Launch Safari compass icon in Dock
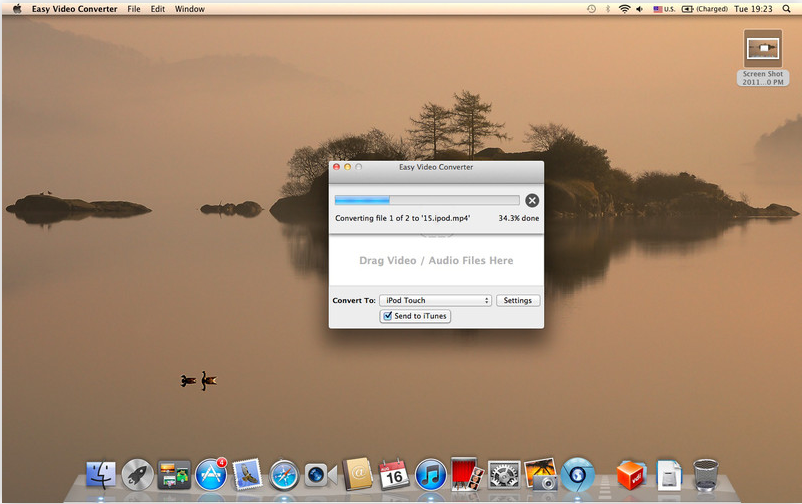The width and height of the screenshot is (802, 504). 284,475
